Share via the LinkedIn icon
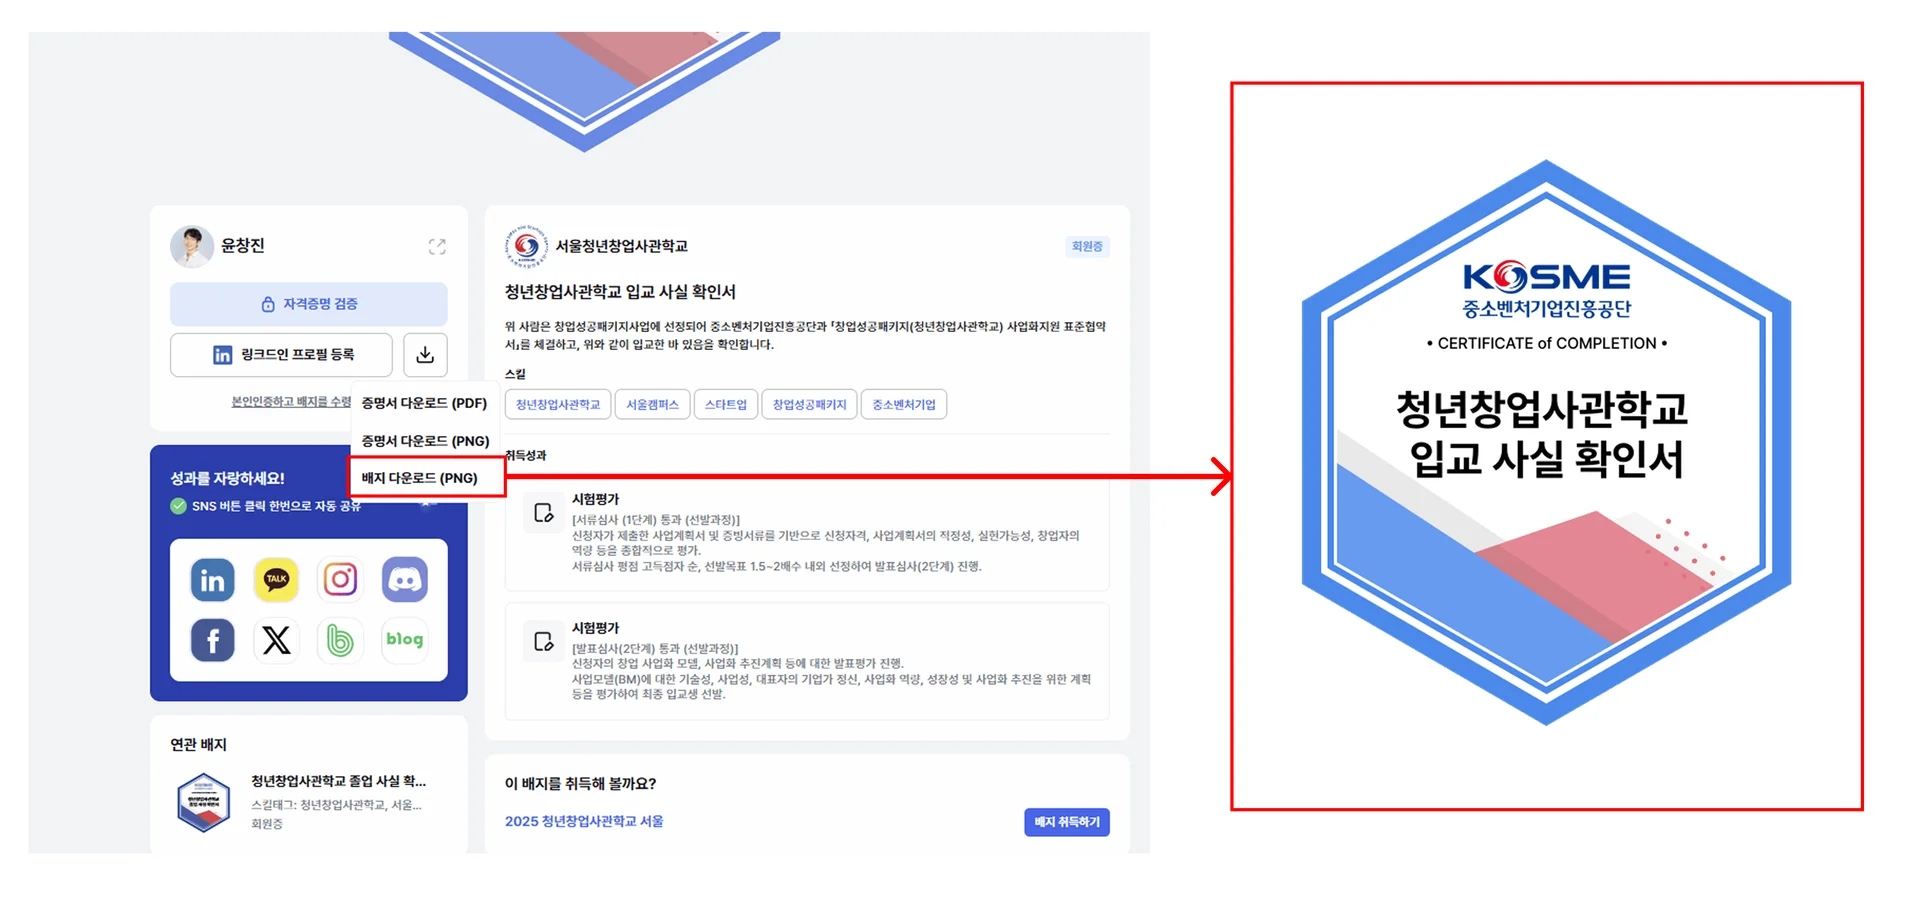This screenshot has width=1920, height=897. (x=212, y=580)
